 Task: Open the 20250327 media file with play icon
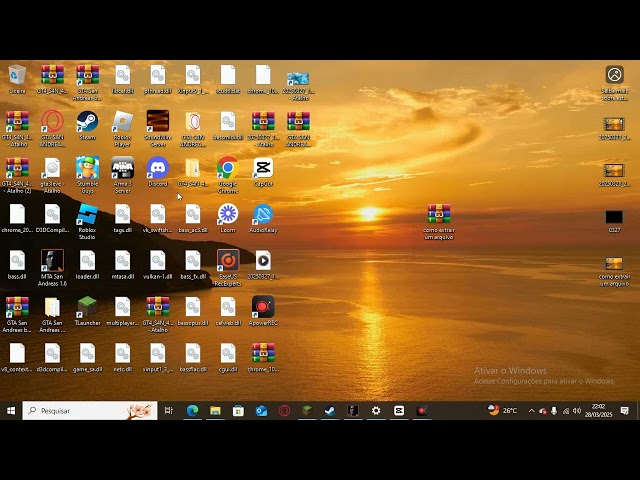[x=263, y=264]
